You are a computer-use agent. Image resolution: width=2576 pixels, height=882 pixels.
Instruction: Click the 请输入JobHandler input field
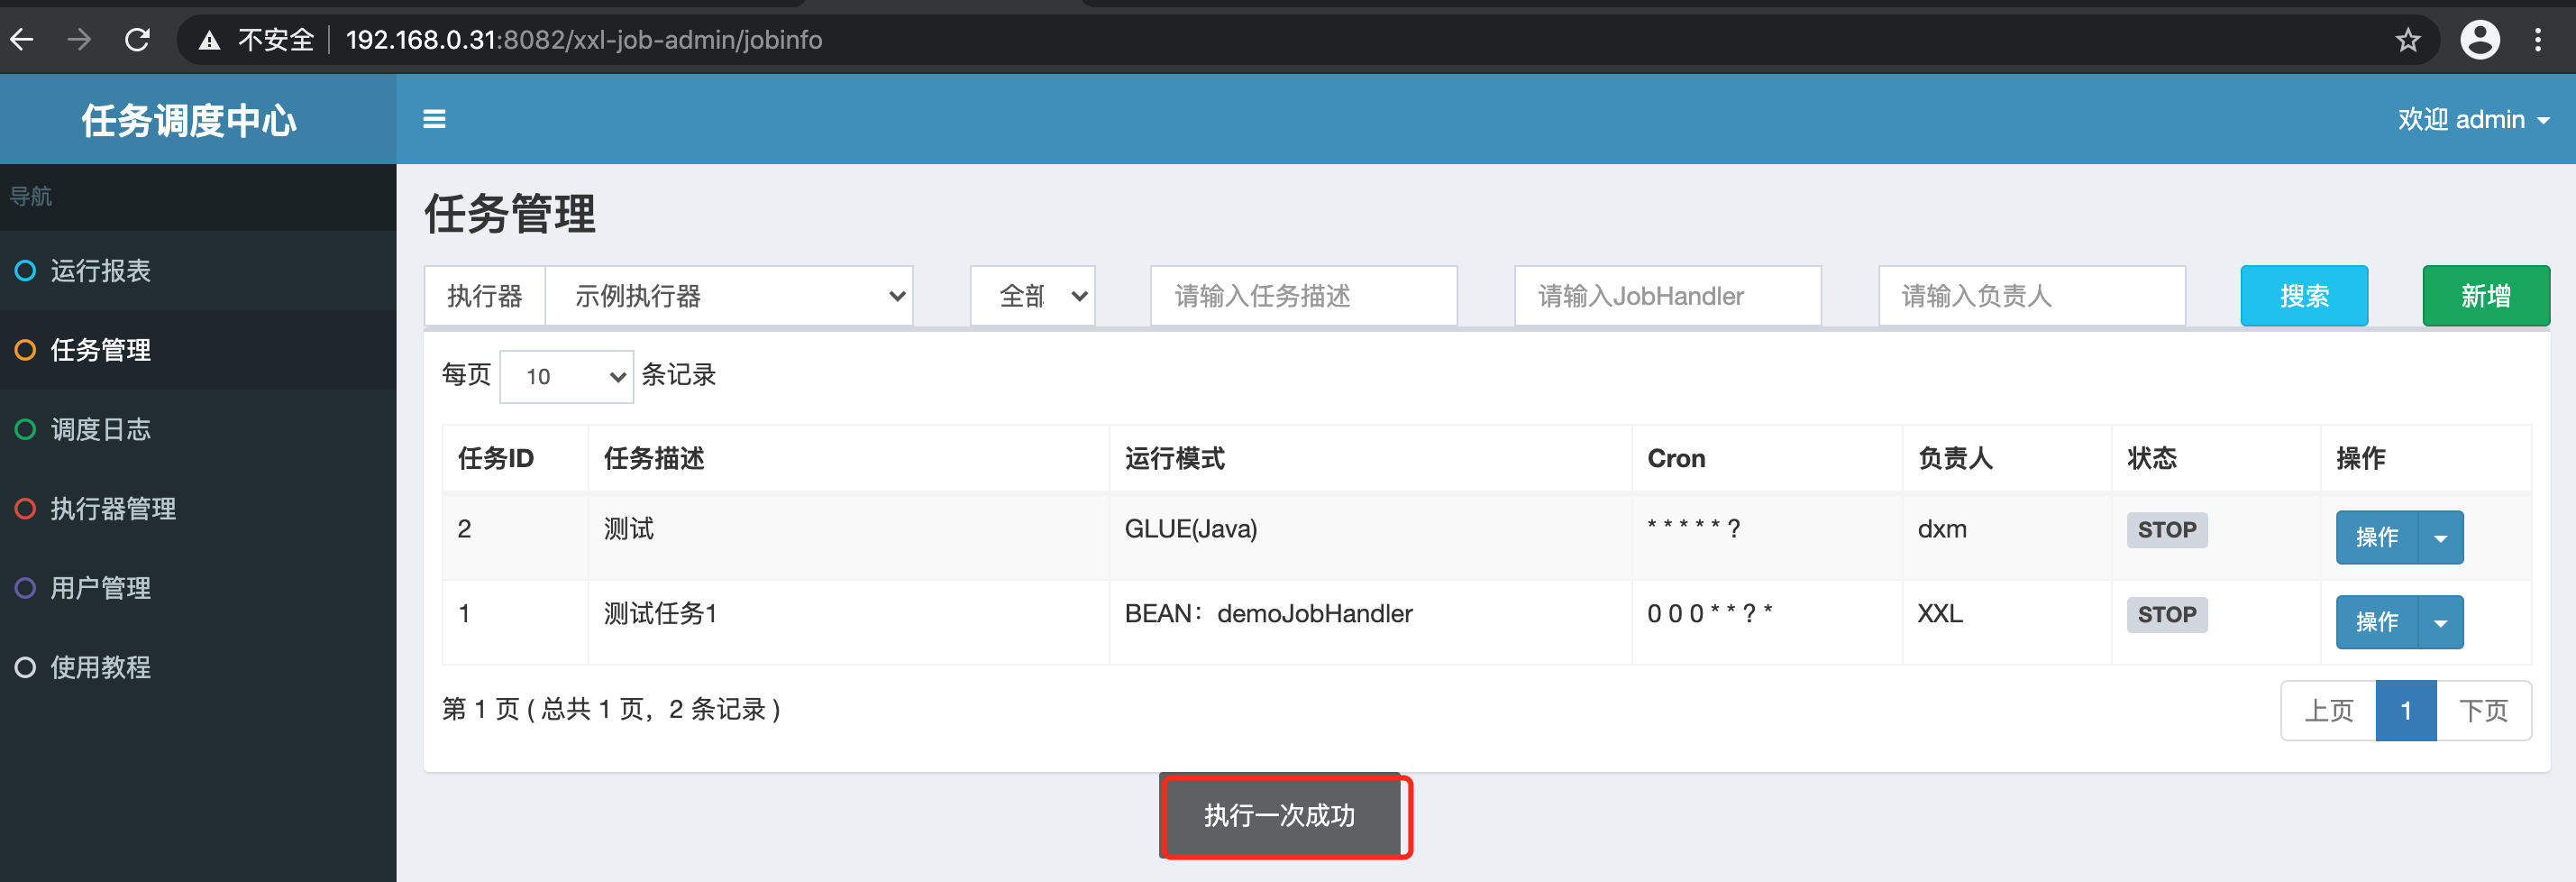(x=1667, y=296)
